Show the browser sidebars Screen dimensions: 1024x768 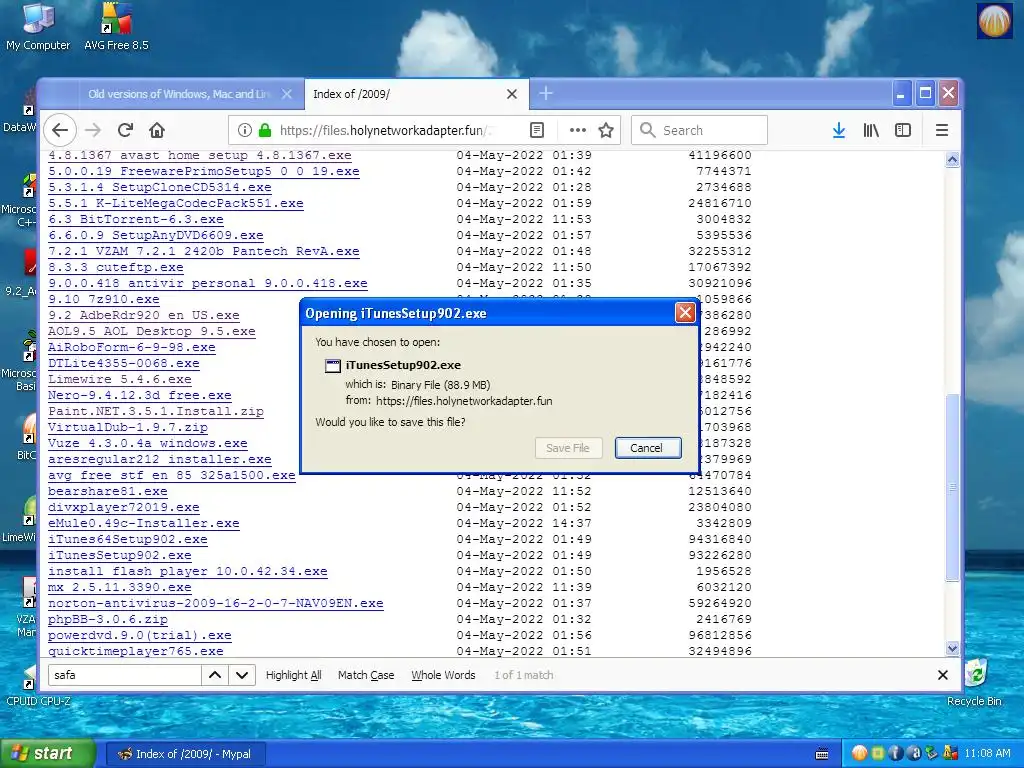click(903, 130)
